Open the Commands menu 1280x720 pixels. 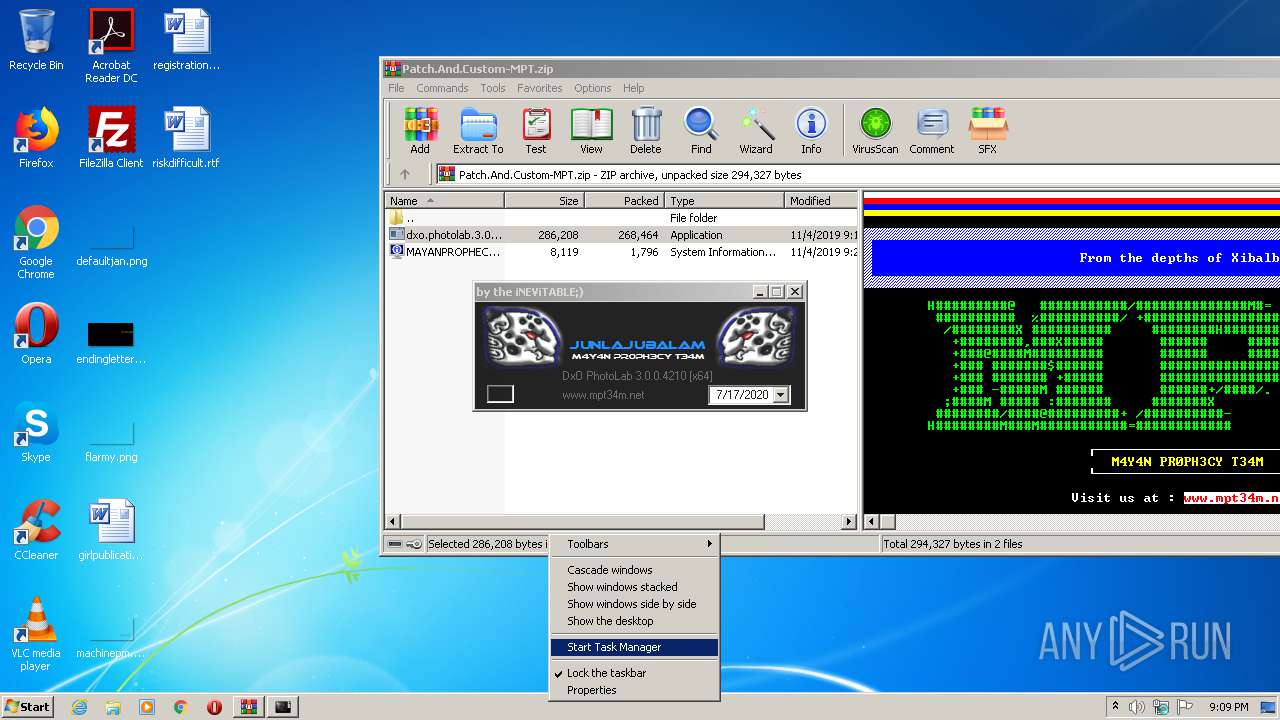(x=442, y=88)
